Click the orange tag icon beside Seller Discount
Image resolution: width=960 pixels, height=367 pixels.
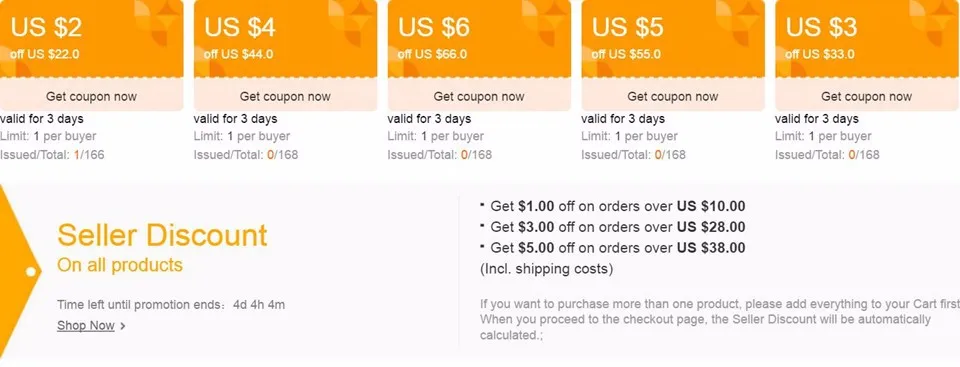click(x=20, y=271)
